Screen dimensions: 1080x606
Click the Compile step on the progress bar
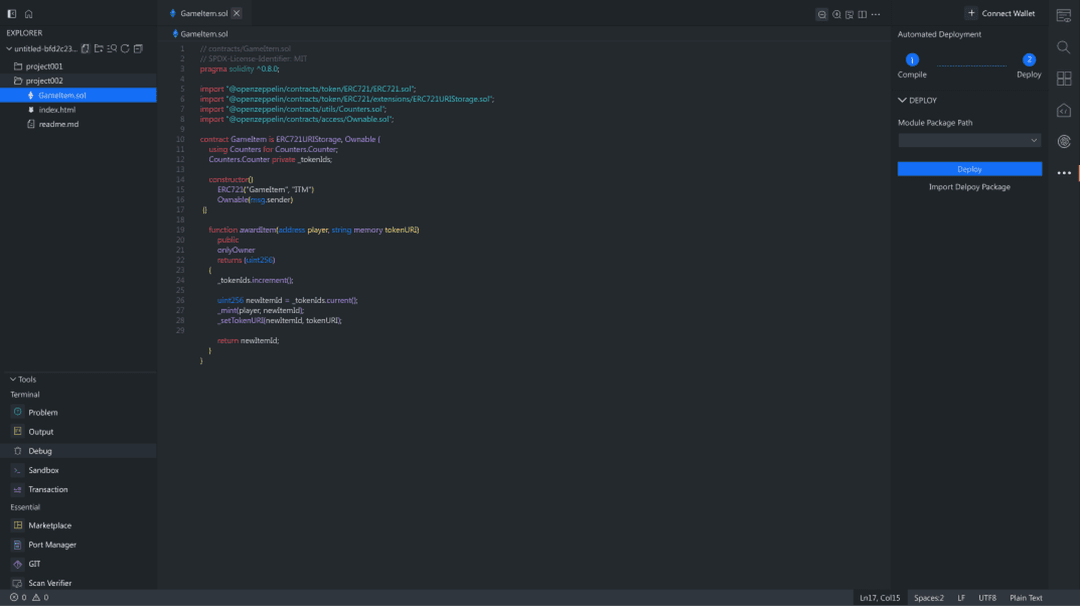tap(911, 60)
